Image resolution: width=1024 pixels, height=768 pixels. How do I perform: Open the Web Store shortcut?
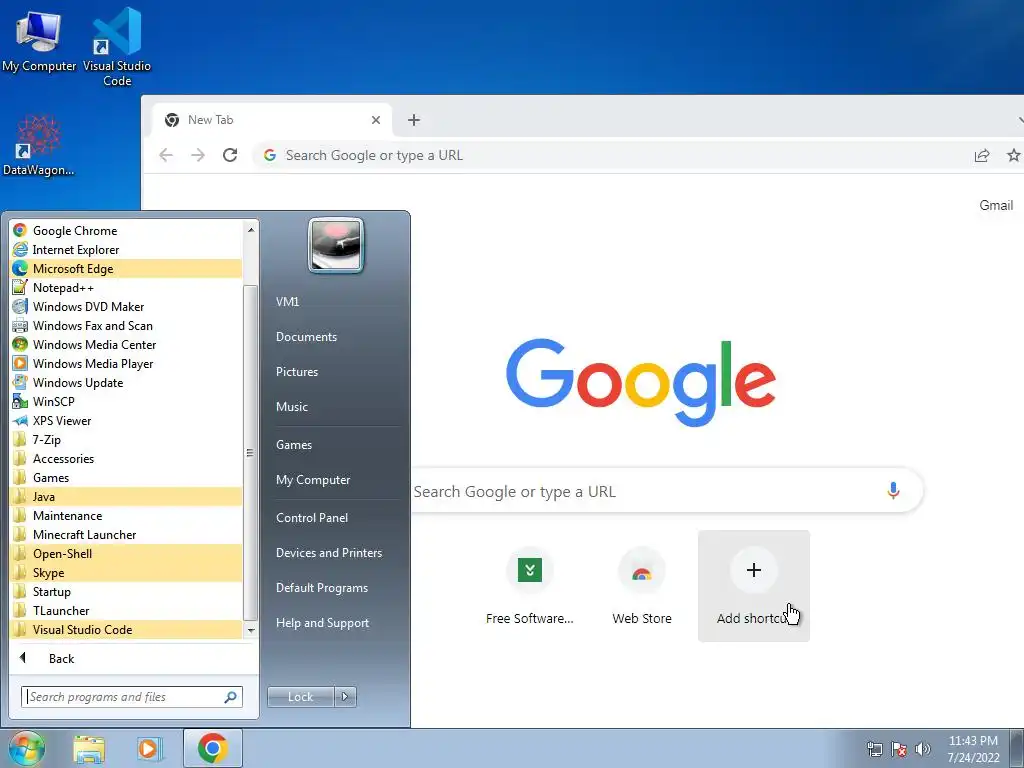642,586
